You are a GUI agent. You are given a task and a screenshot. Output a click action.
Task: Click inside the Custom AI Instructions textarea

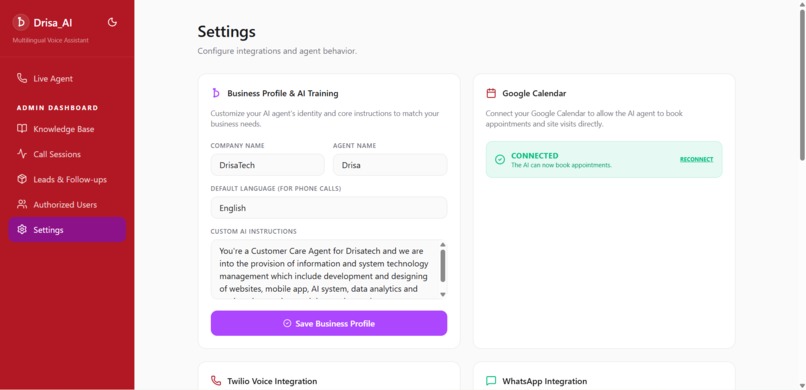(x=324, y=269)
